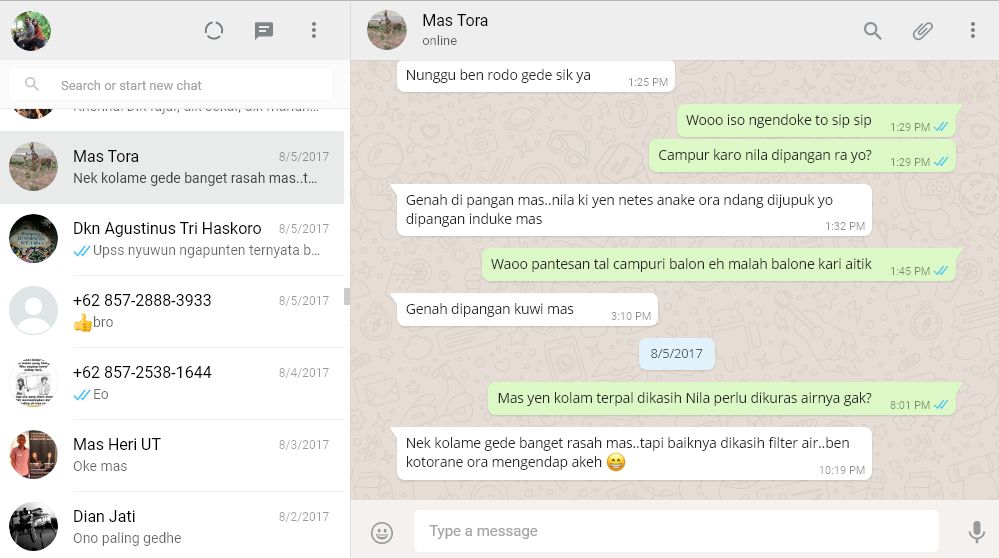View your own profile picture
Image resolution: width=999 pixels, height=558 pixels.
31,31
